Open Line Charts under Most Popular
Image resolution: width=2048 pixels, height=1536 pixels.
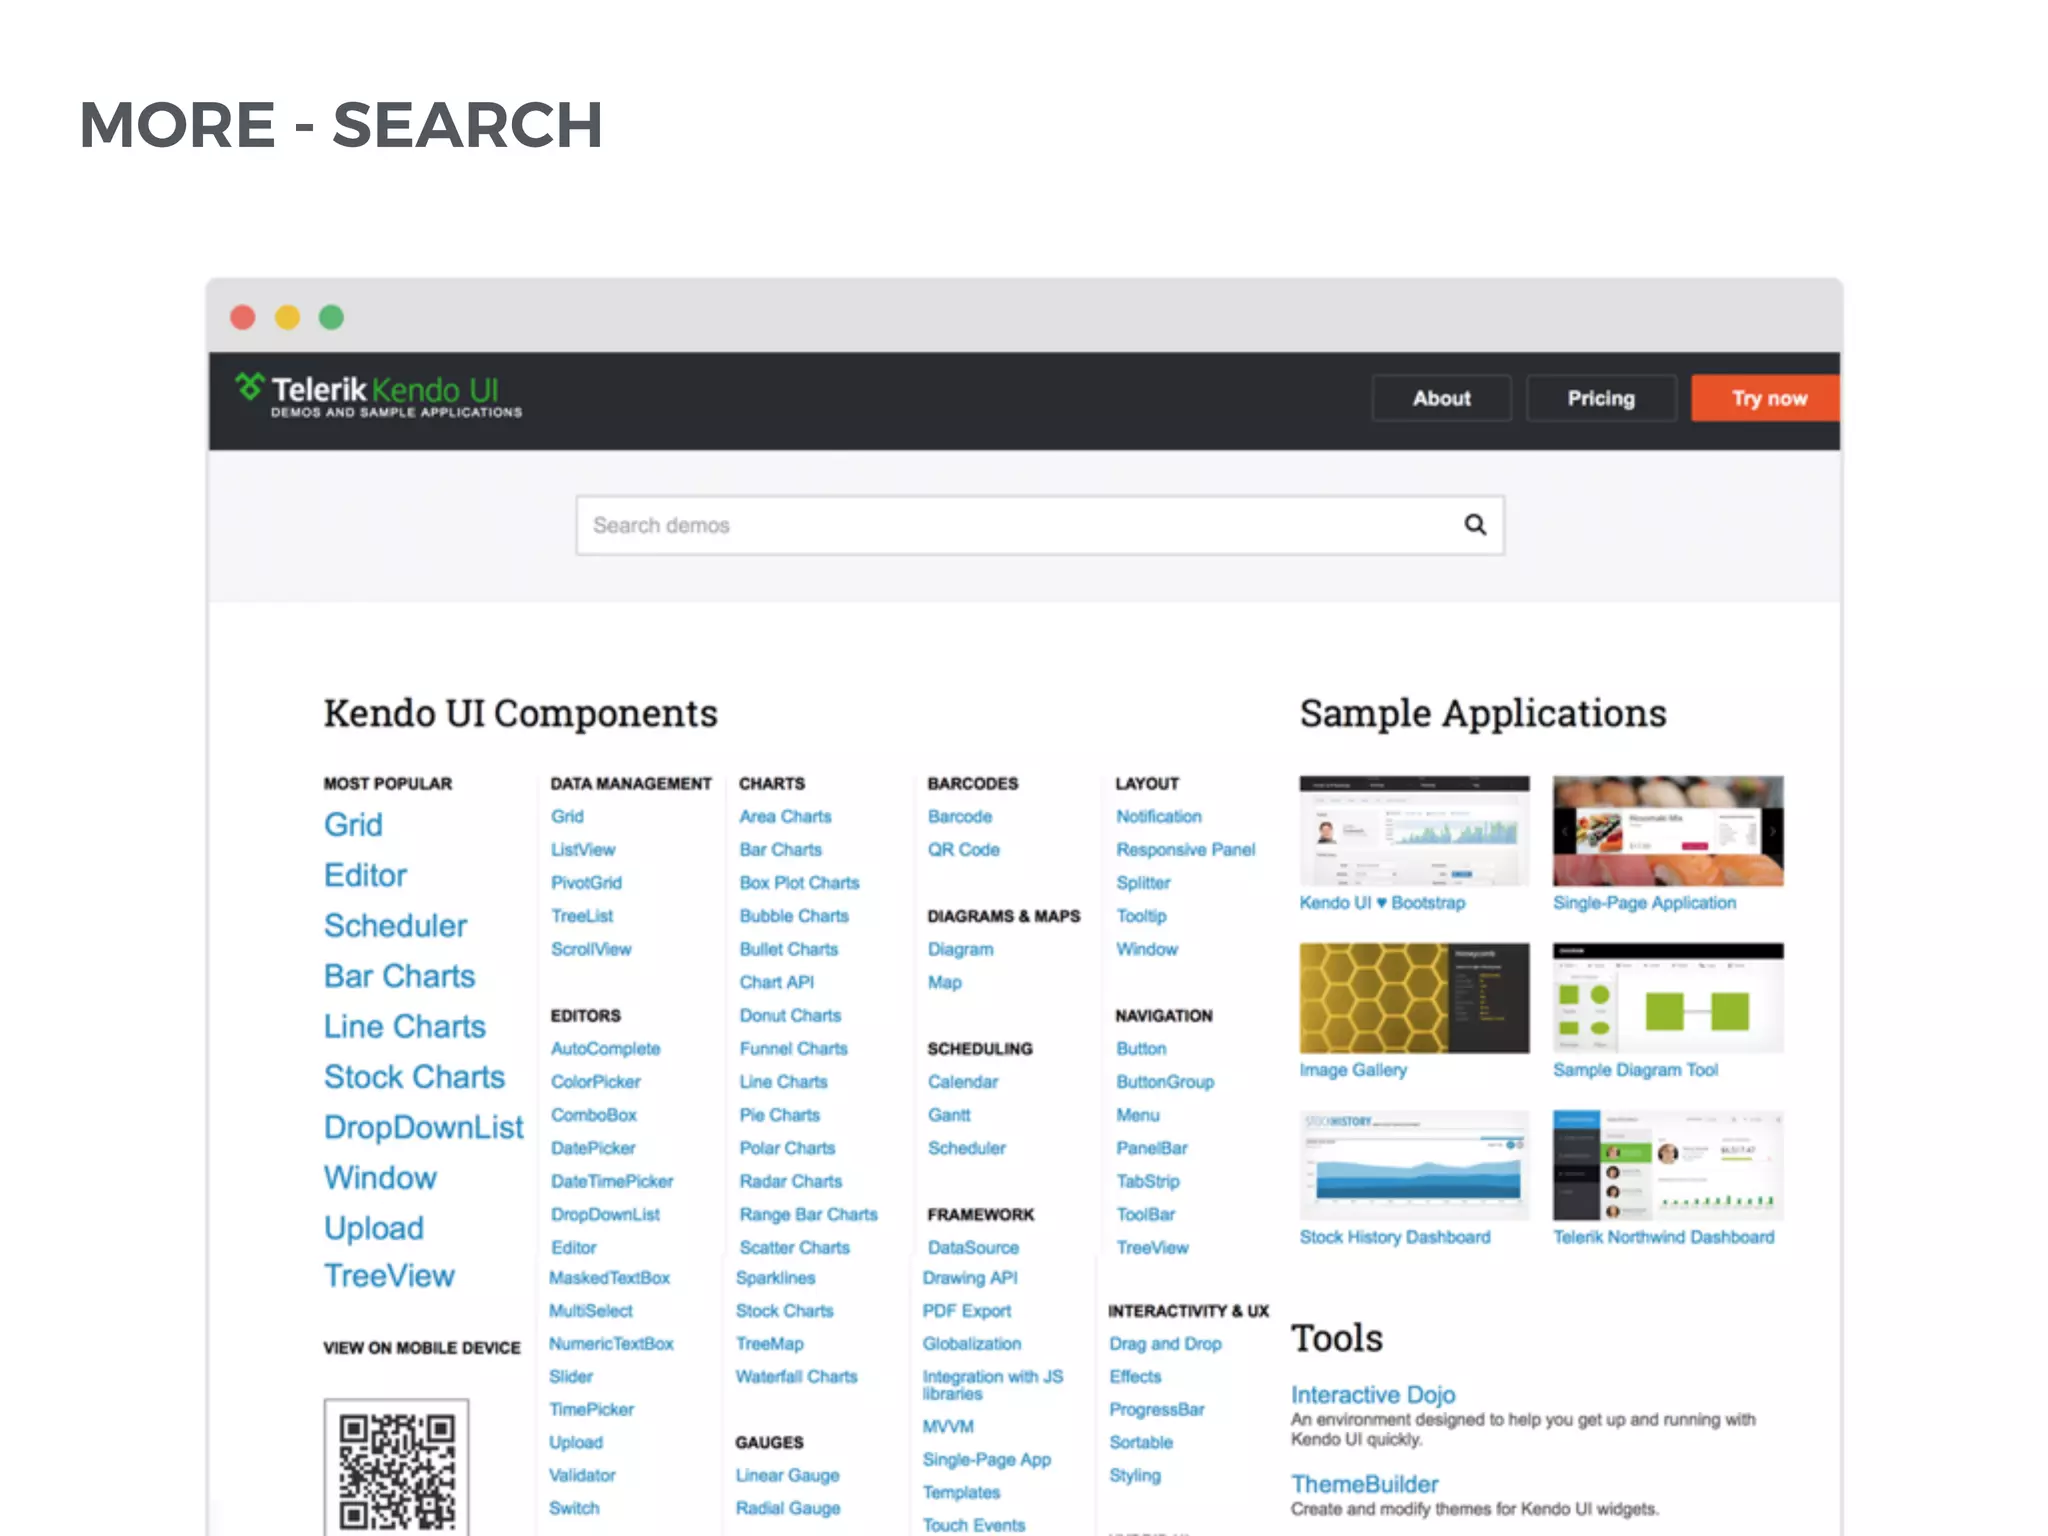point(404,1026)
